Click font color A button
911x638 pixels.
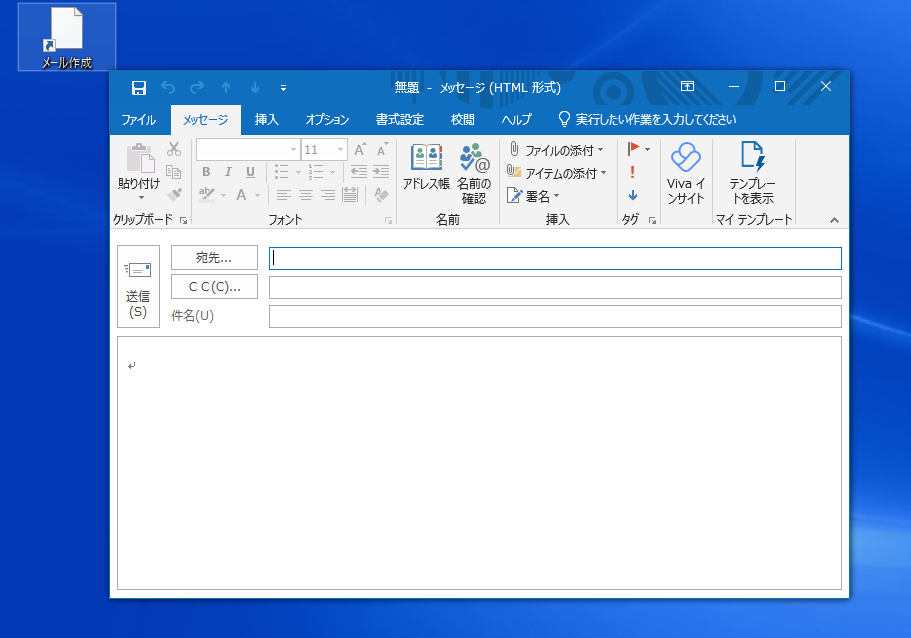241,195
